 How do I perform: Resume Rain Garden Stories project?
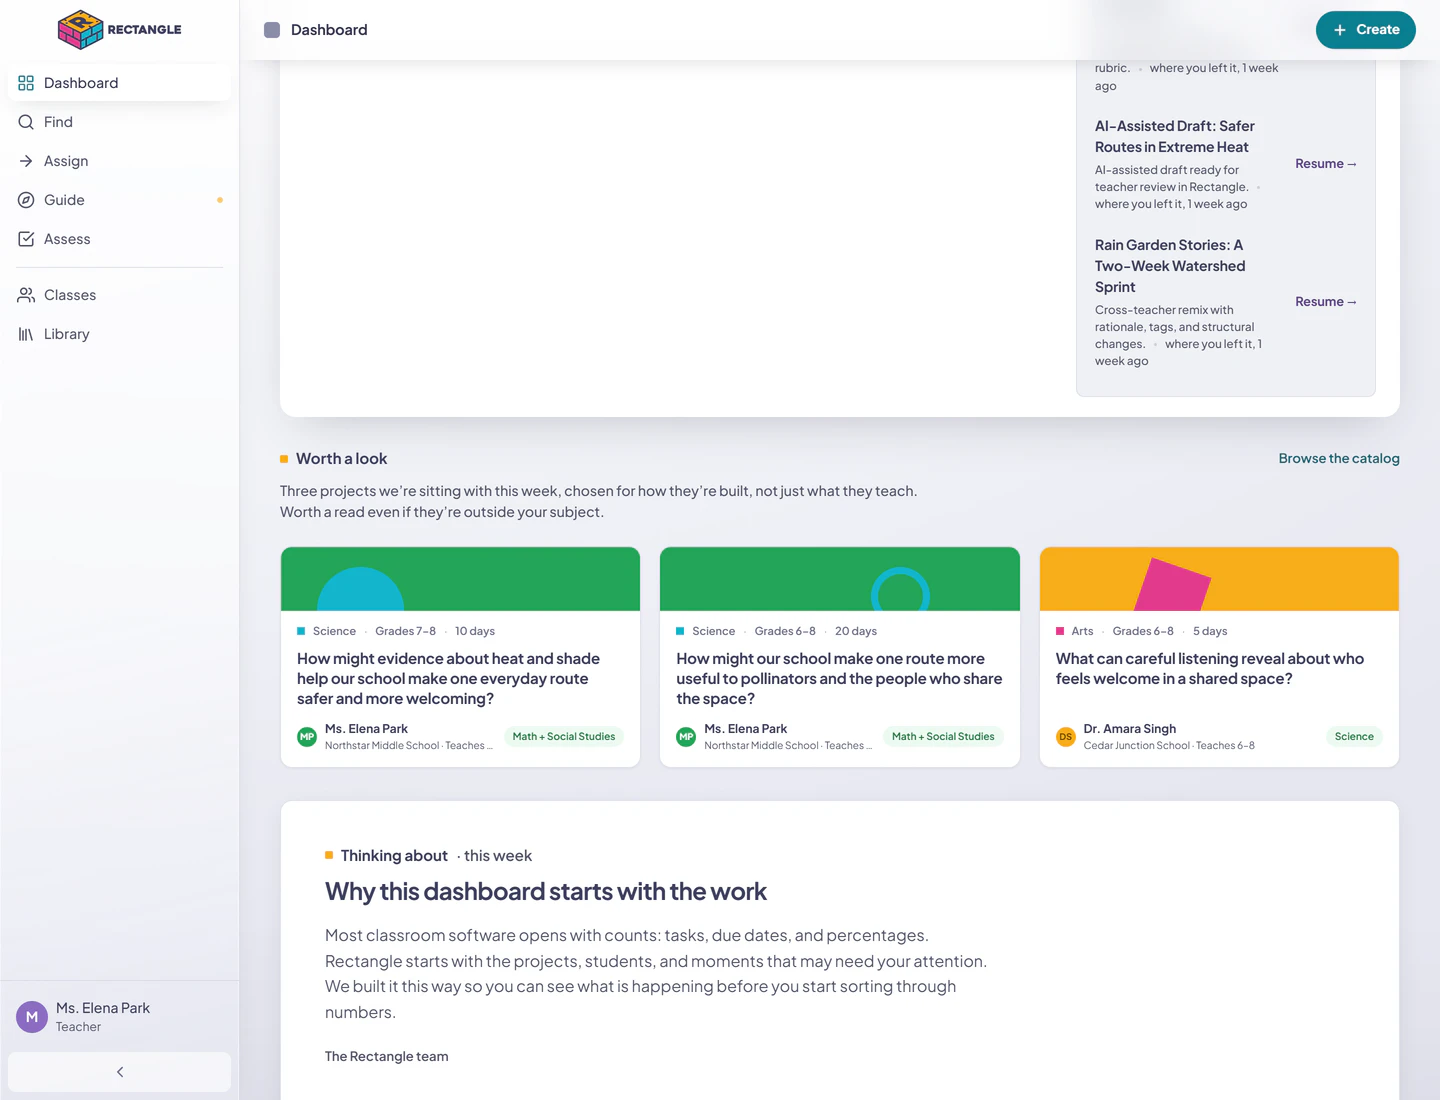click(1326, 302)
